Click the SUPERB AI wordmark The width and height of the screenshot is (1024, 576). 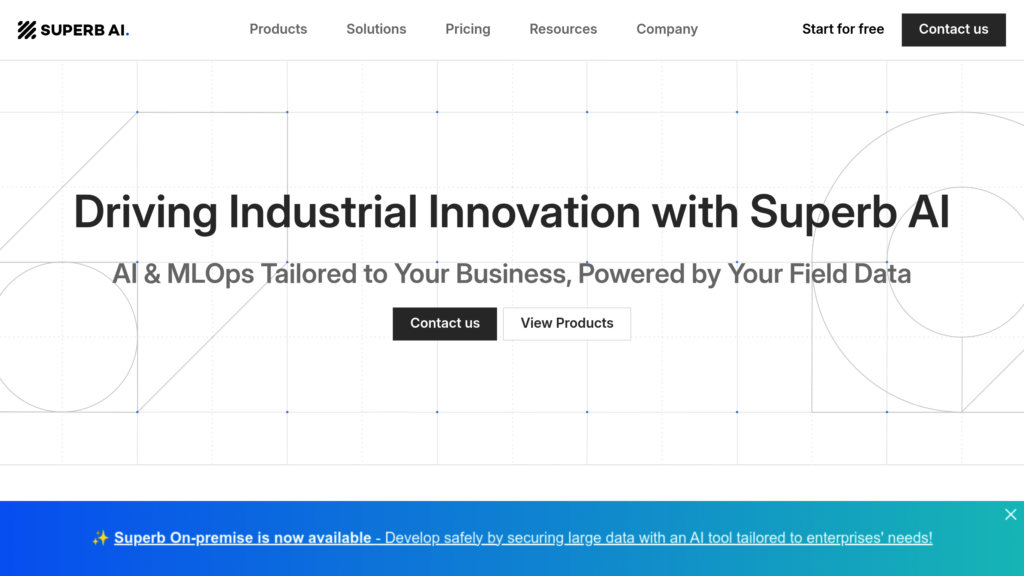[x=82, y=30]
